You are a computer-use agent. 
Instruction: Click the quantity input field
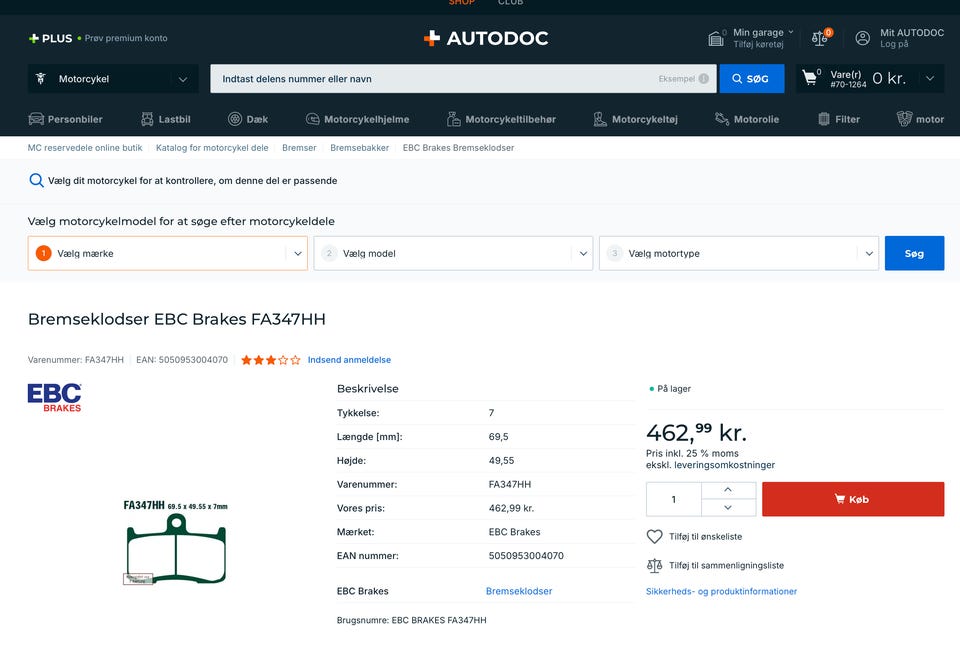coord(673,499)
